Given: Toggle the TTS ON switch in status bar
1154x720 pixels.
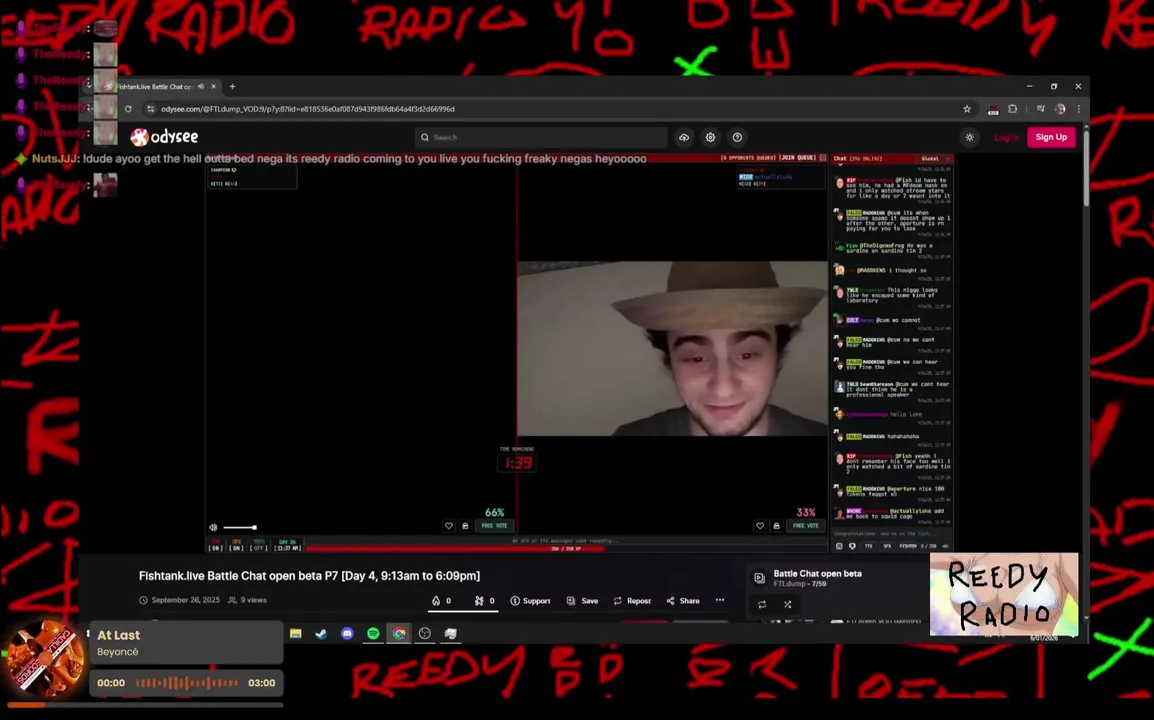Looking at the screenshot, I should click(216, 545).
